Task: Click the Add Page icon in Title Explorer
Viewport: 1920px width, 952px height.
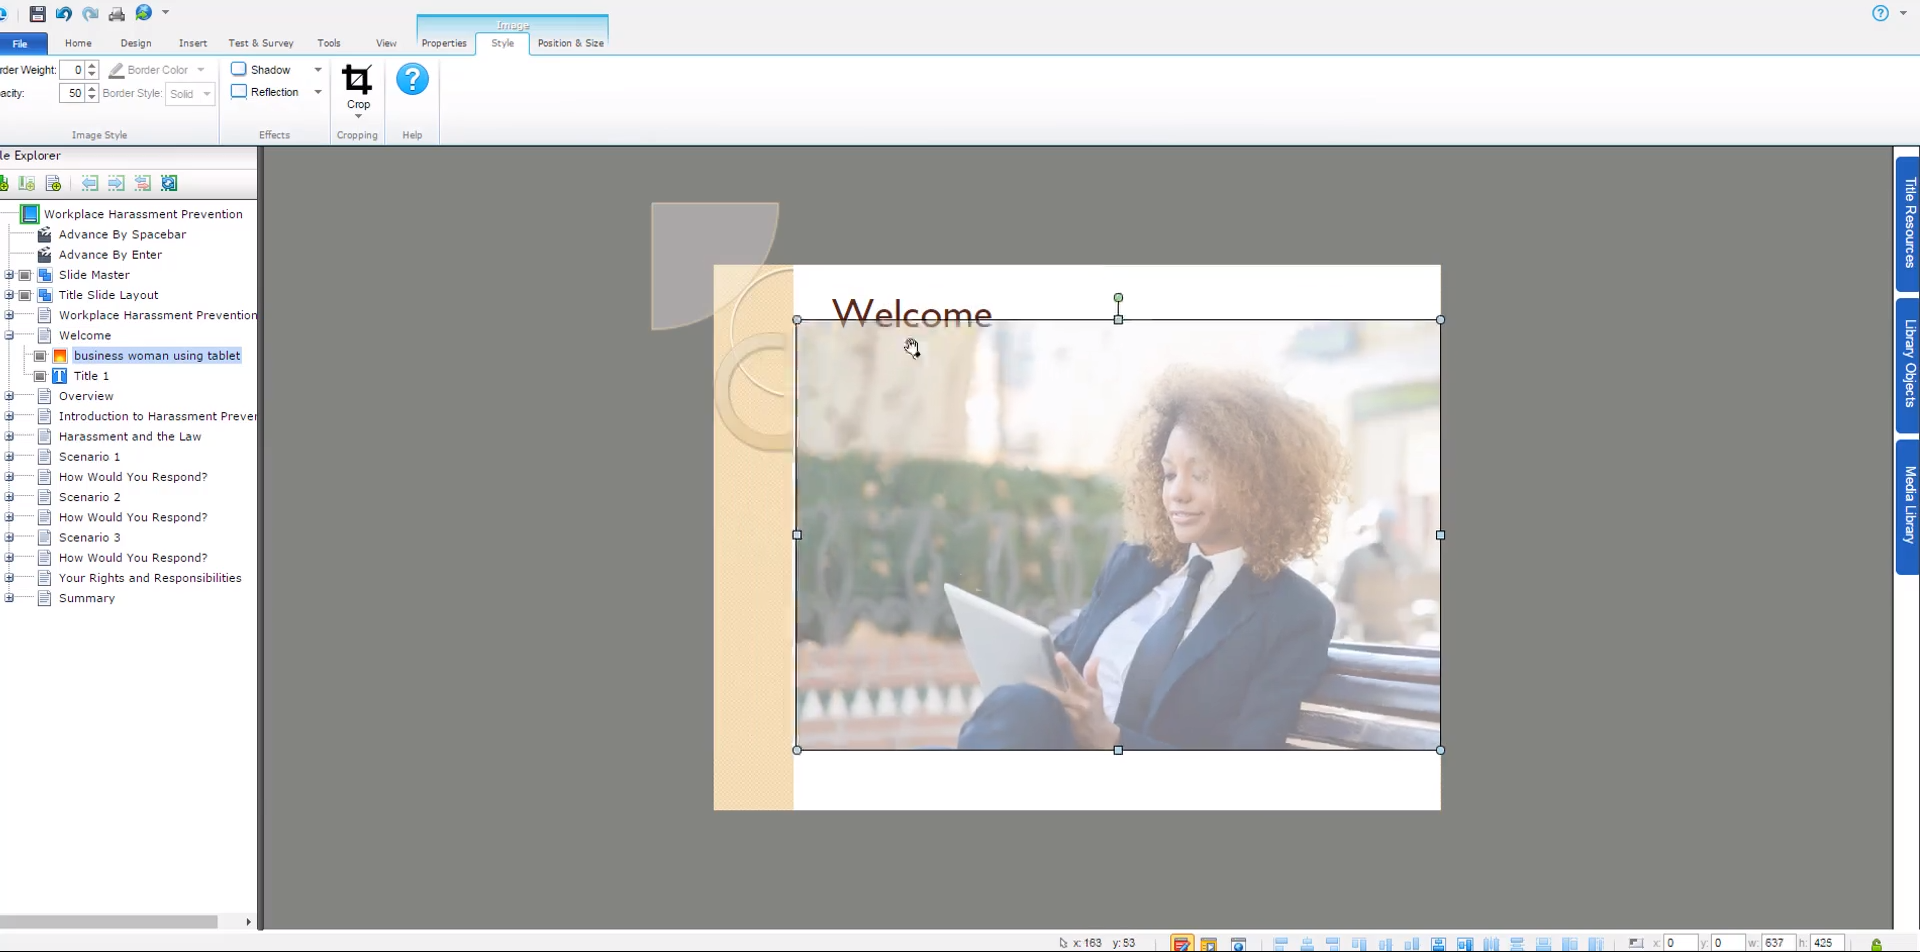Action: point(53,183)
